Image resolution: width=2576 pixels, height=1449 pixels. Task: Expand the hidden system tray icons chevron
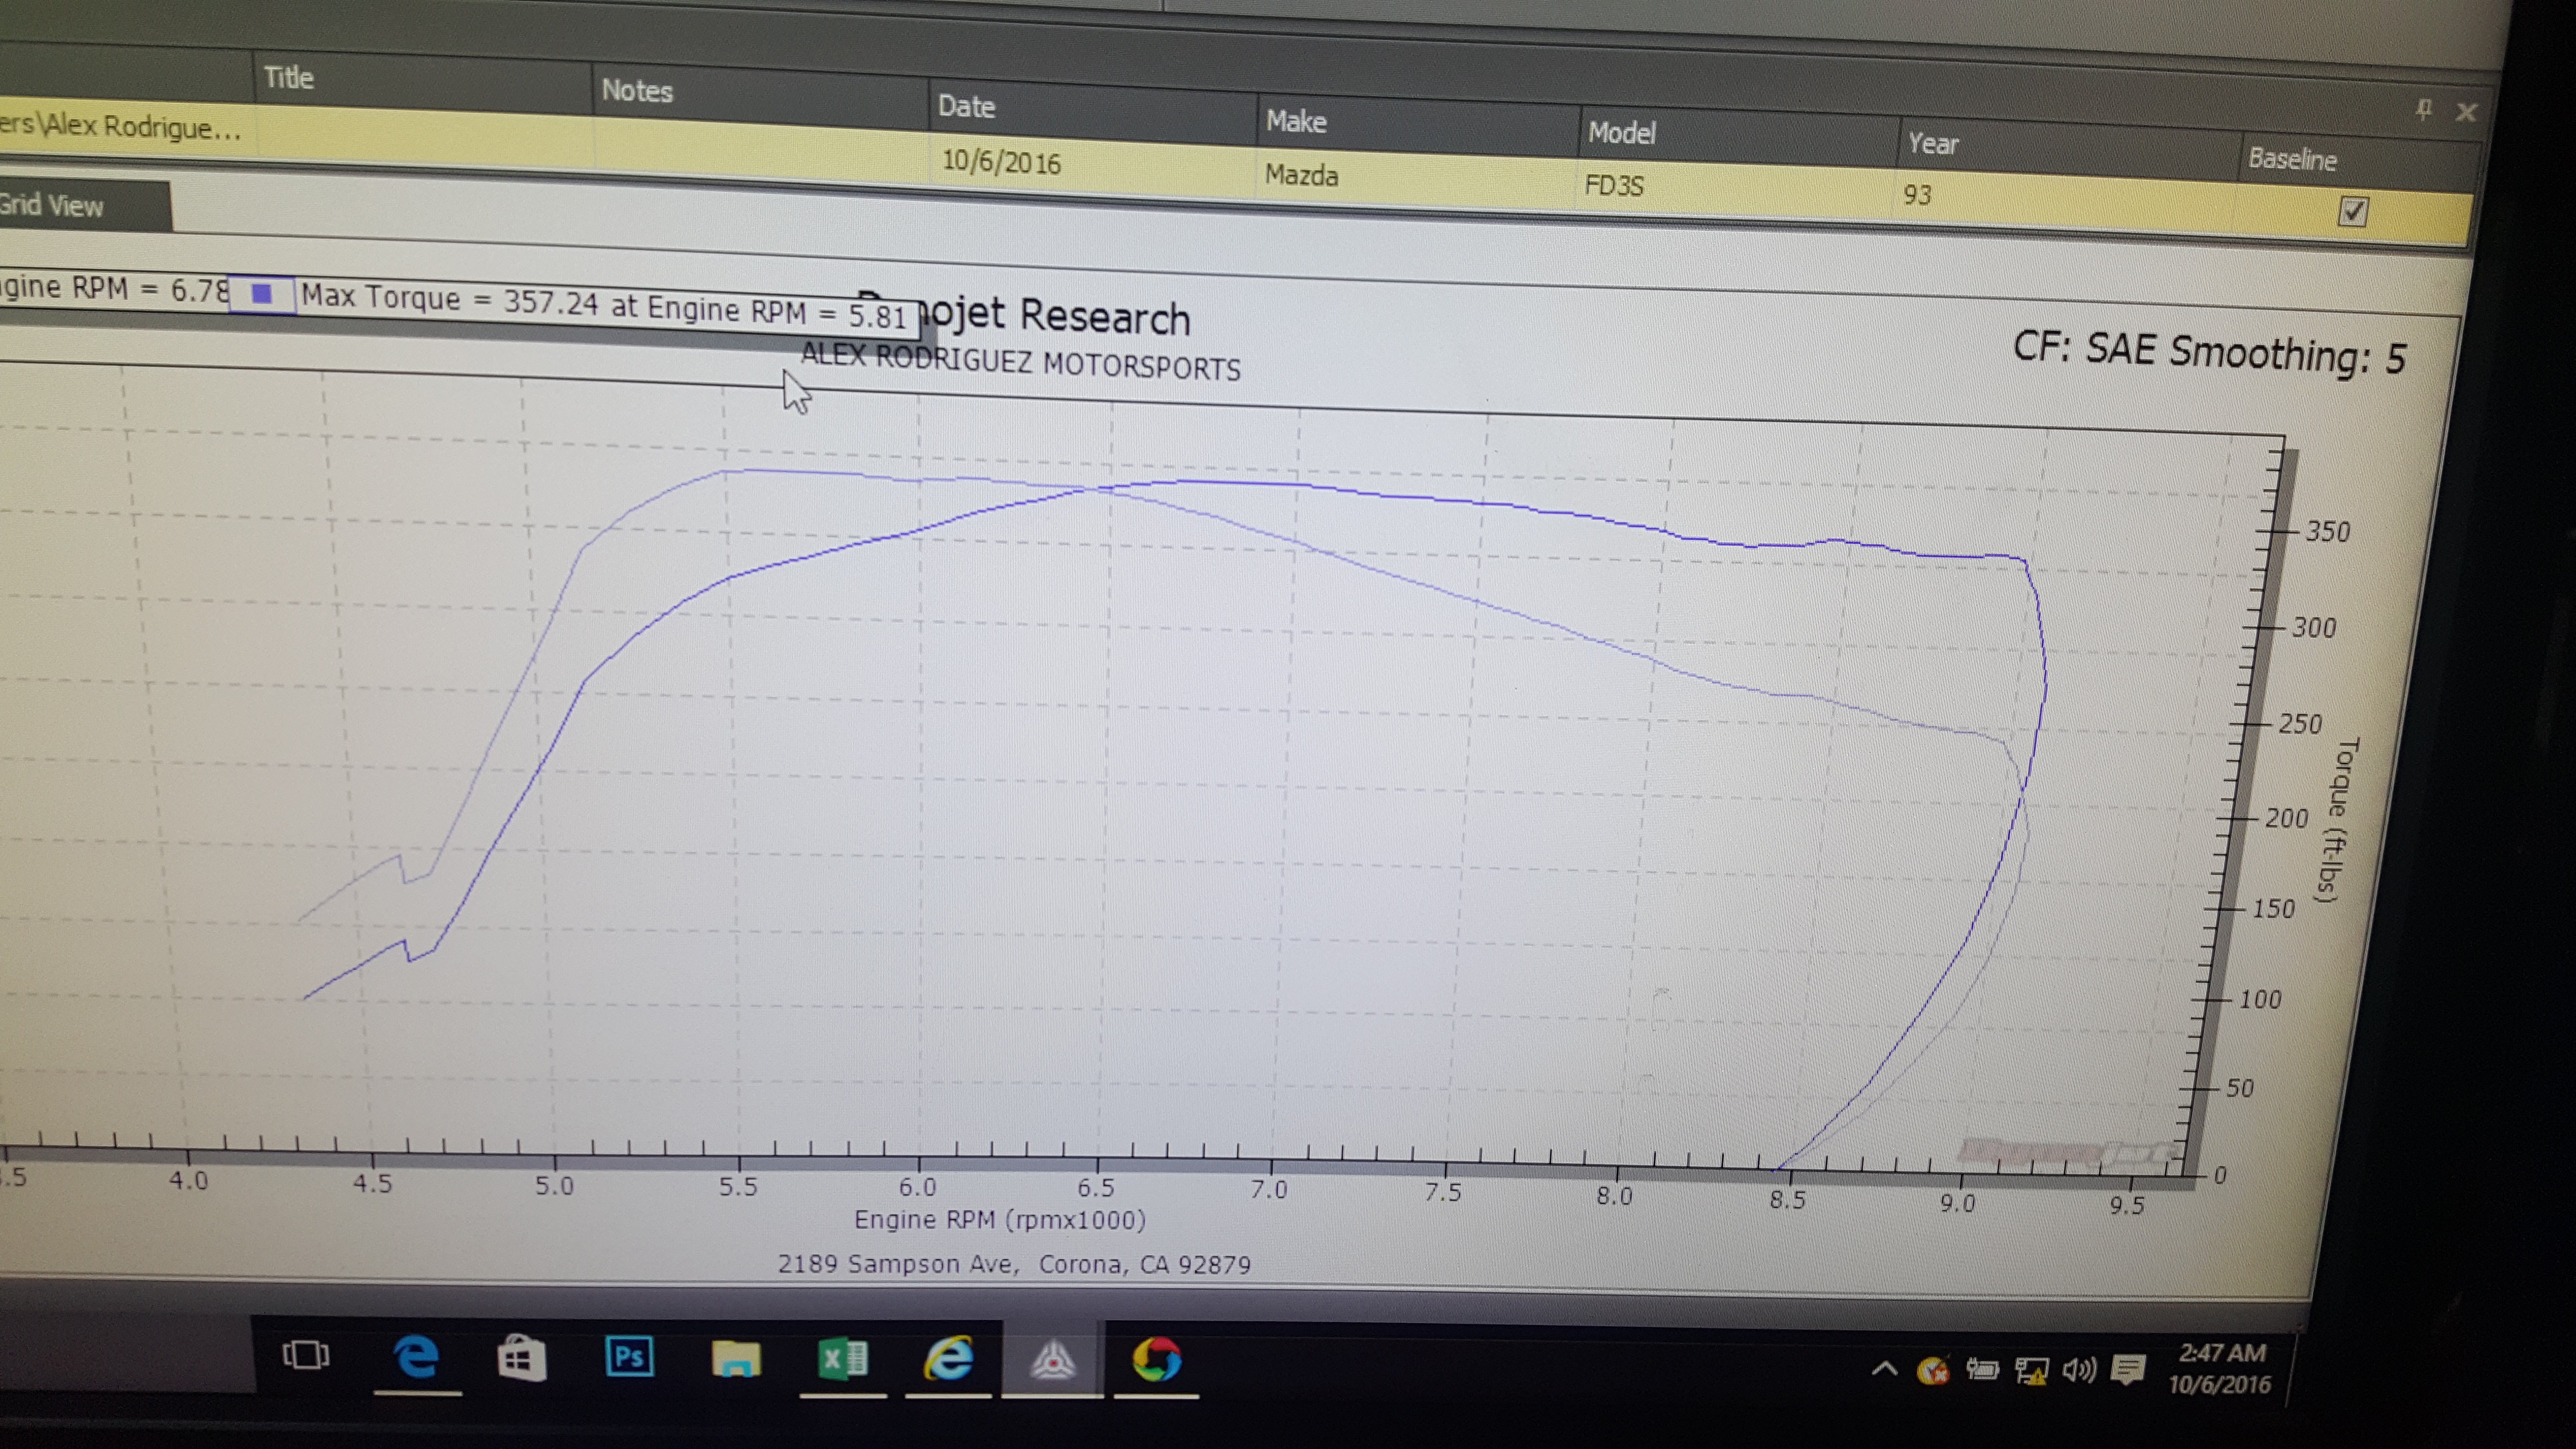[1884, 1368]
